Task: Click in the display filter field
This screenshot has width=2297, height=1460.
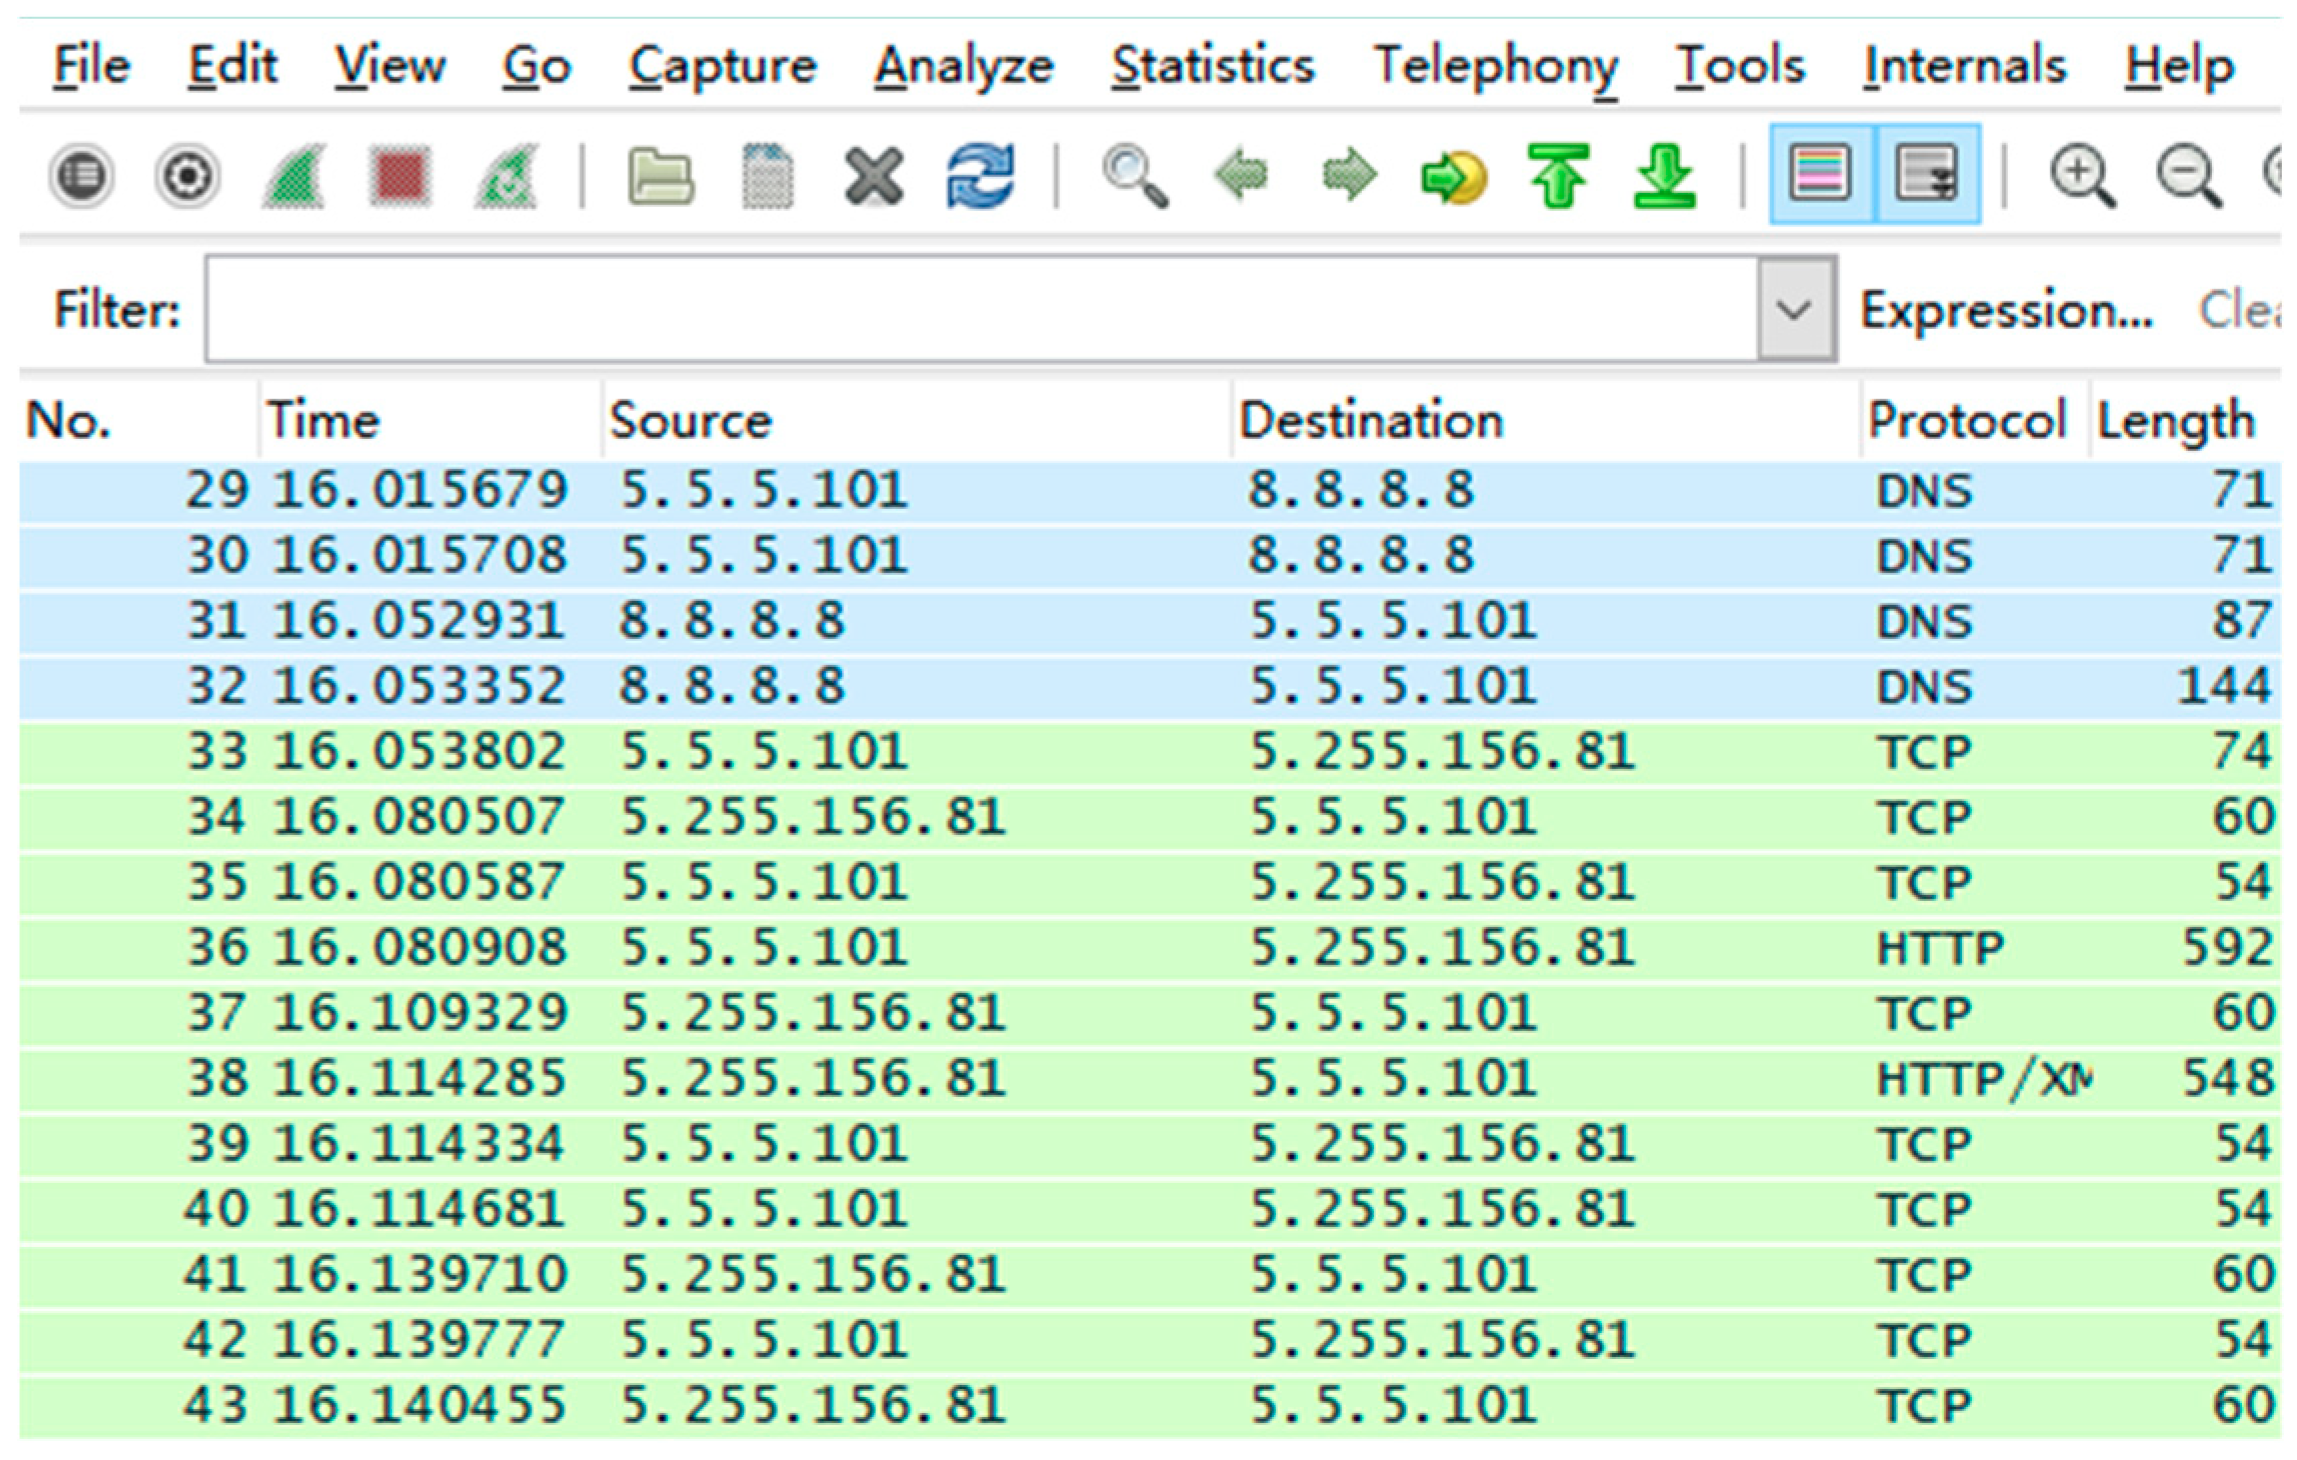Action: [980, 309]
